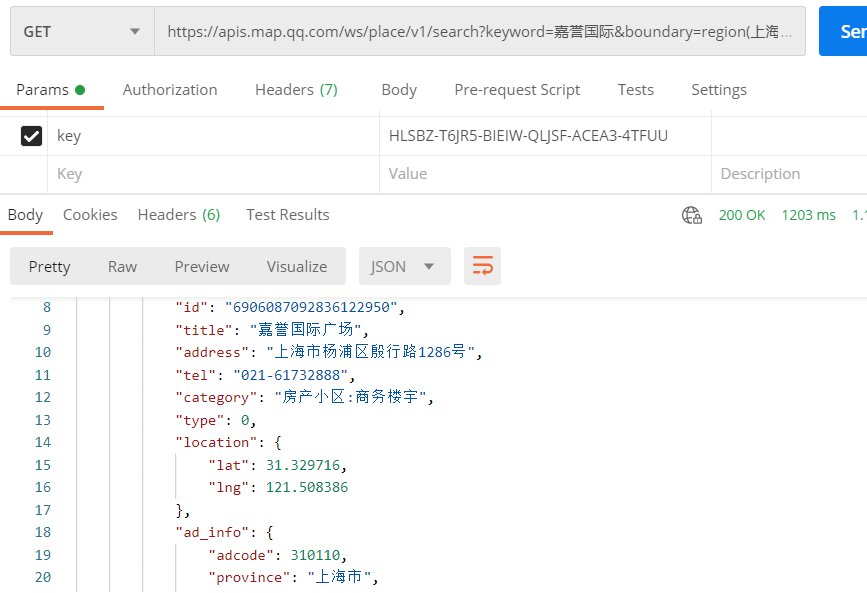The height and width of the screenshot is (593, 867).
Task: Click the "location" key on line 14
Action: pyautogui.click(x=216, y=443)
